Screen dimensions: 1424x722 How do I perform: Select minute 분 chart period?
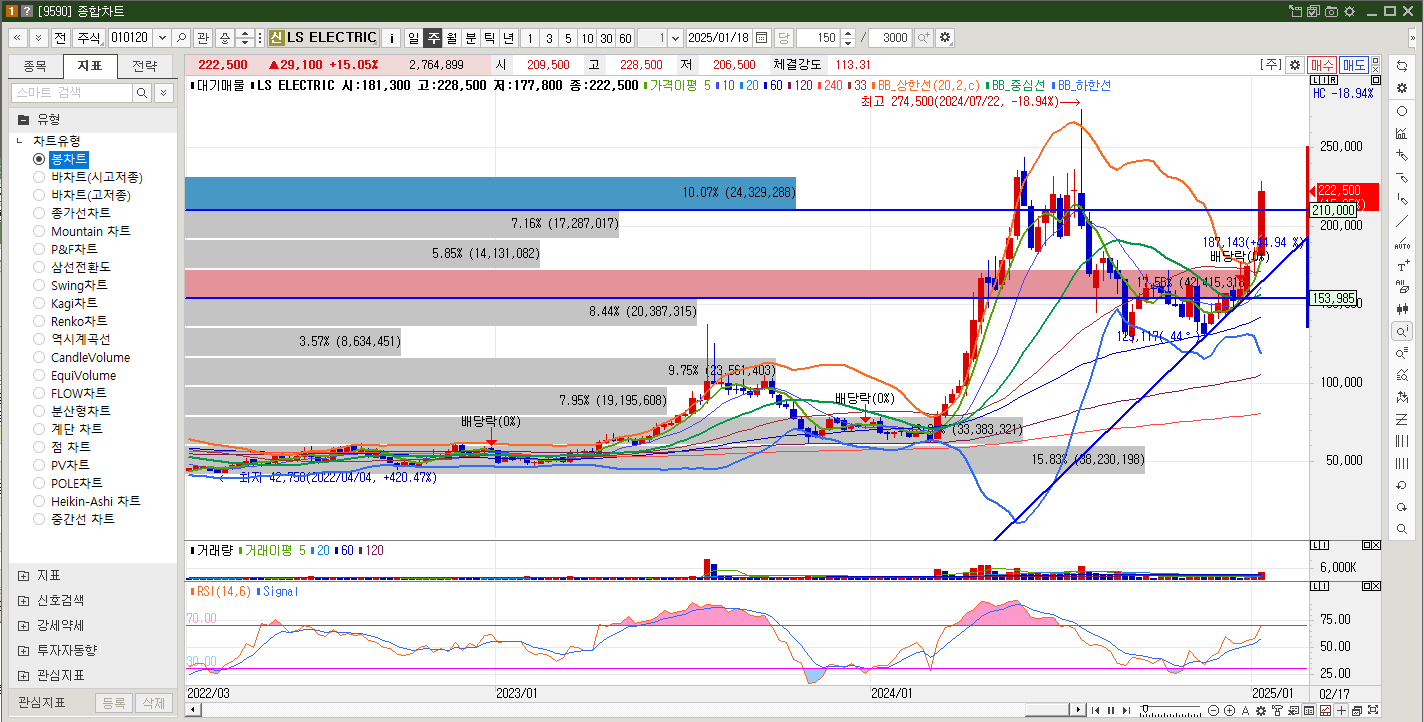point(470,37)
